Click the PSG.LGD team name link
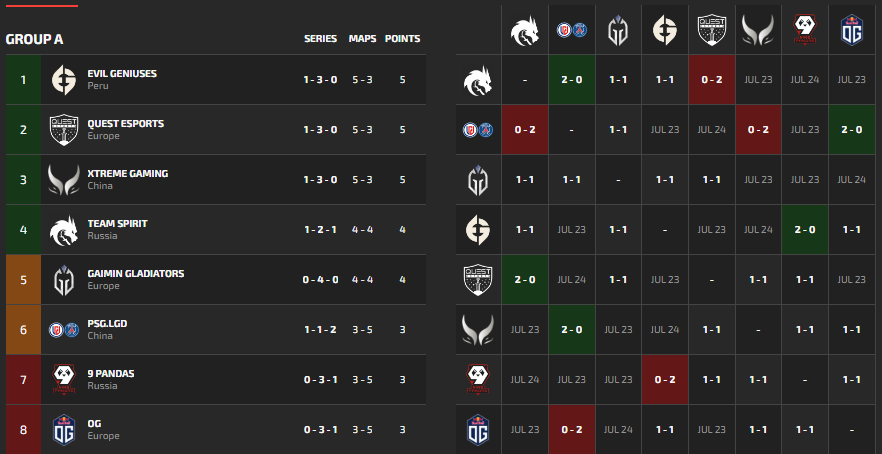The image size is (882, 454). 109,324
